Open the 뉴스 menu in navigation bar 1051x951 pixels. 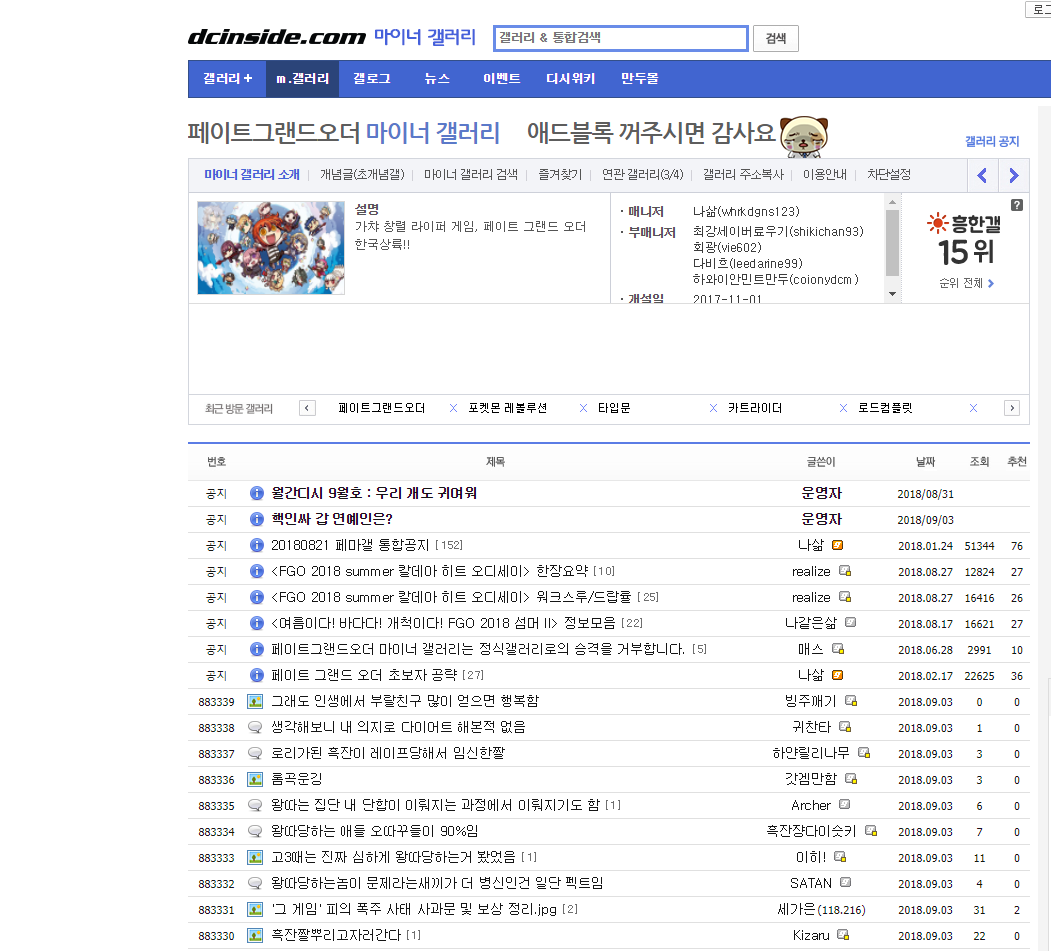(x=437, y=79)
